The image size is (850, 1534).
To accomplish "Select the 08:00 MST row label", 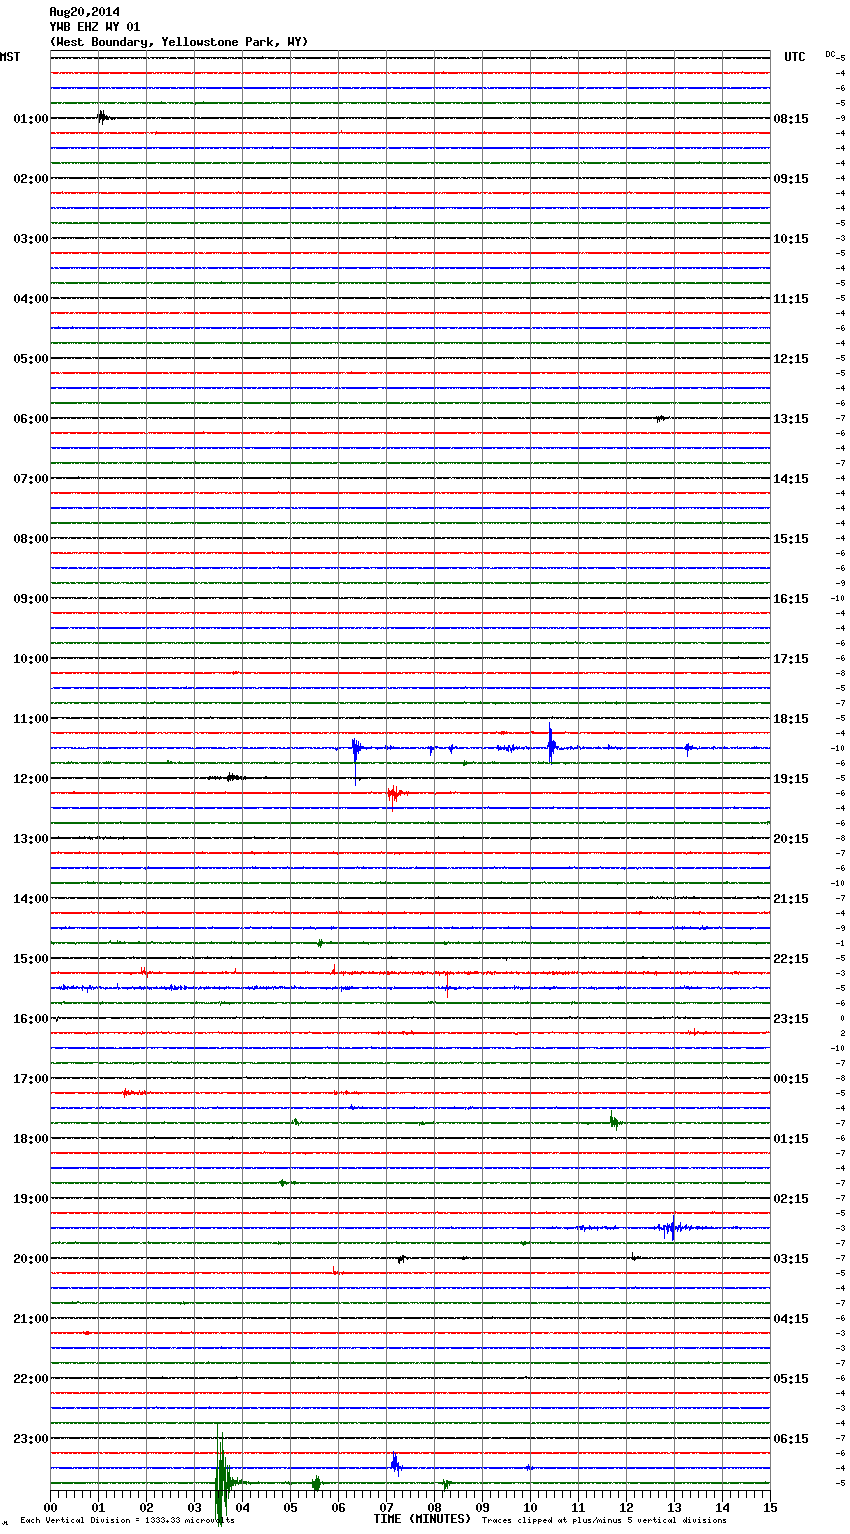I will point(31,539).
